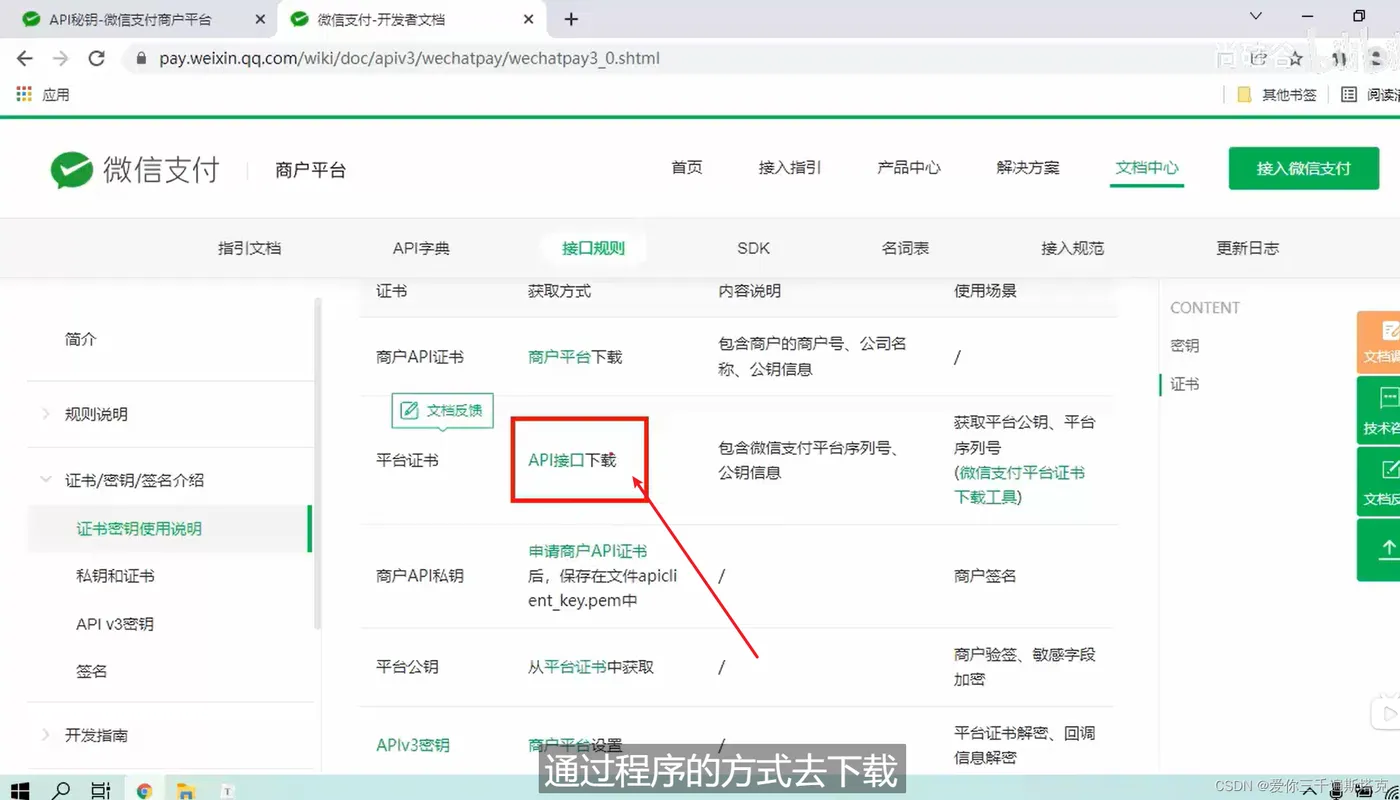
Task: Select 私钥和证书 in sidebar
Action: point(115,576)
